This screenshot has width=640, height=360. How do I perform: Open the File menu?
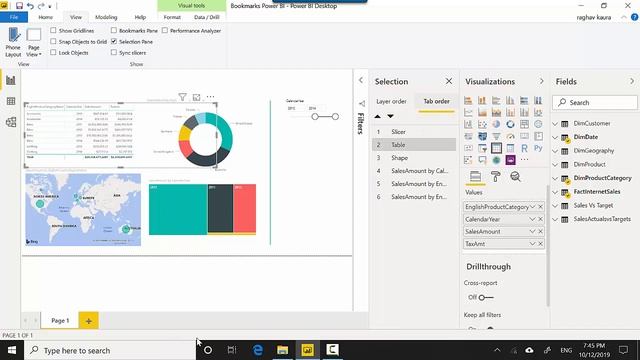pos(14,17)
